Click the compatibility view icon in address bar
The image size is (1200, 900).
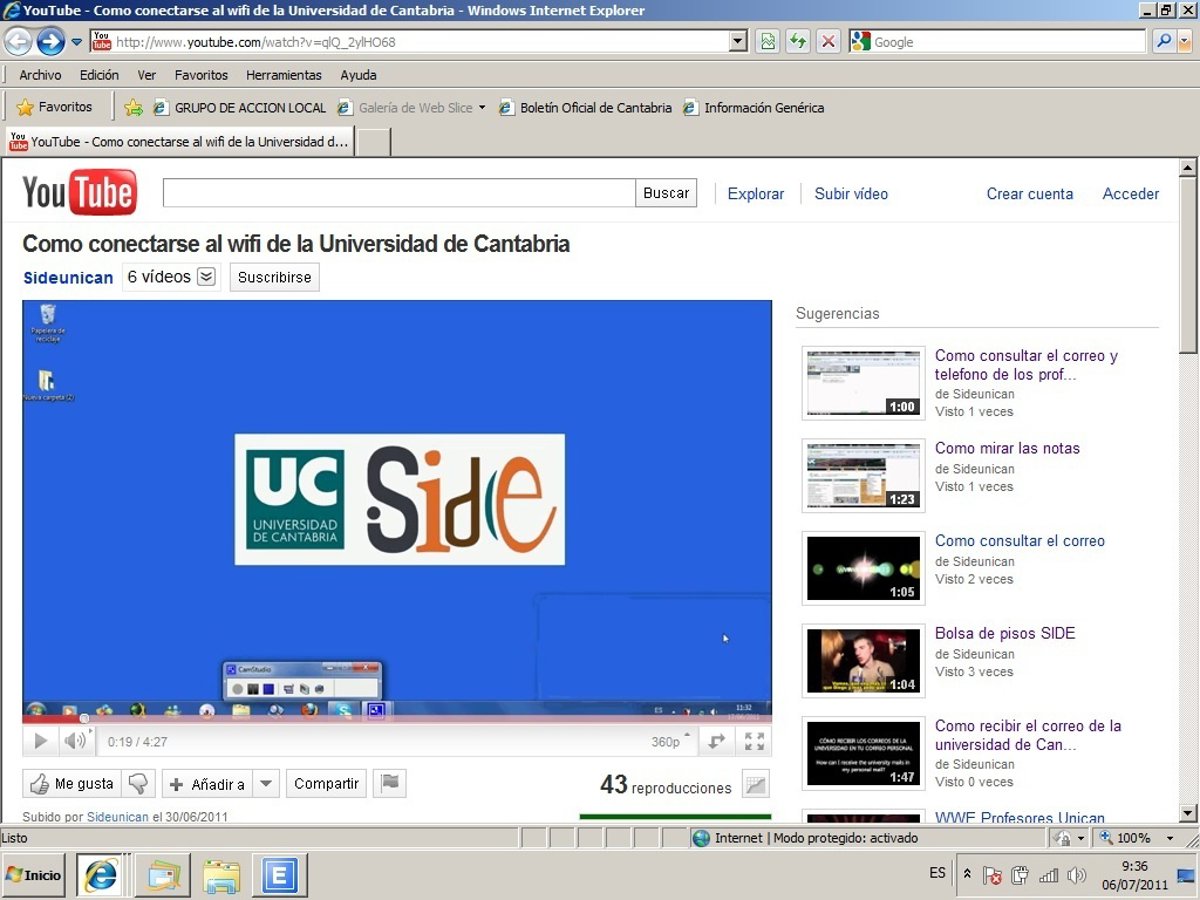pyautogui.click(x=767, y=42)
